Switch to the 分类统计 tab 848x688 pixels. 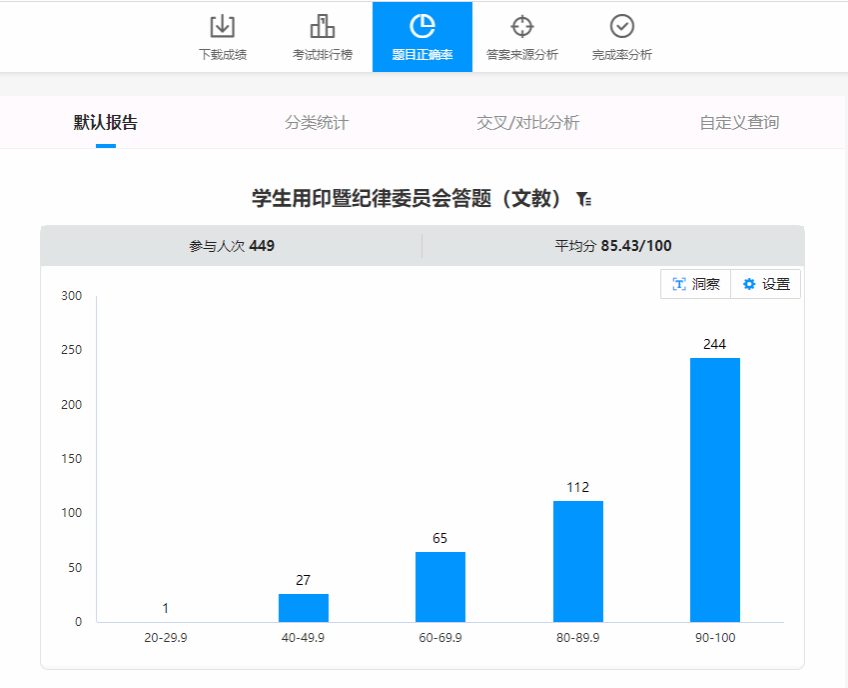(x=317, y=123)
